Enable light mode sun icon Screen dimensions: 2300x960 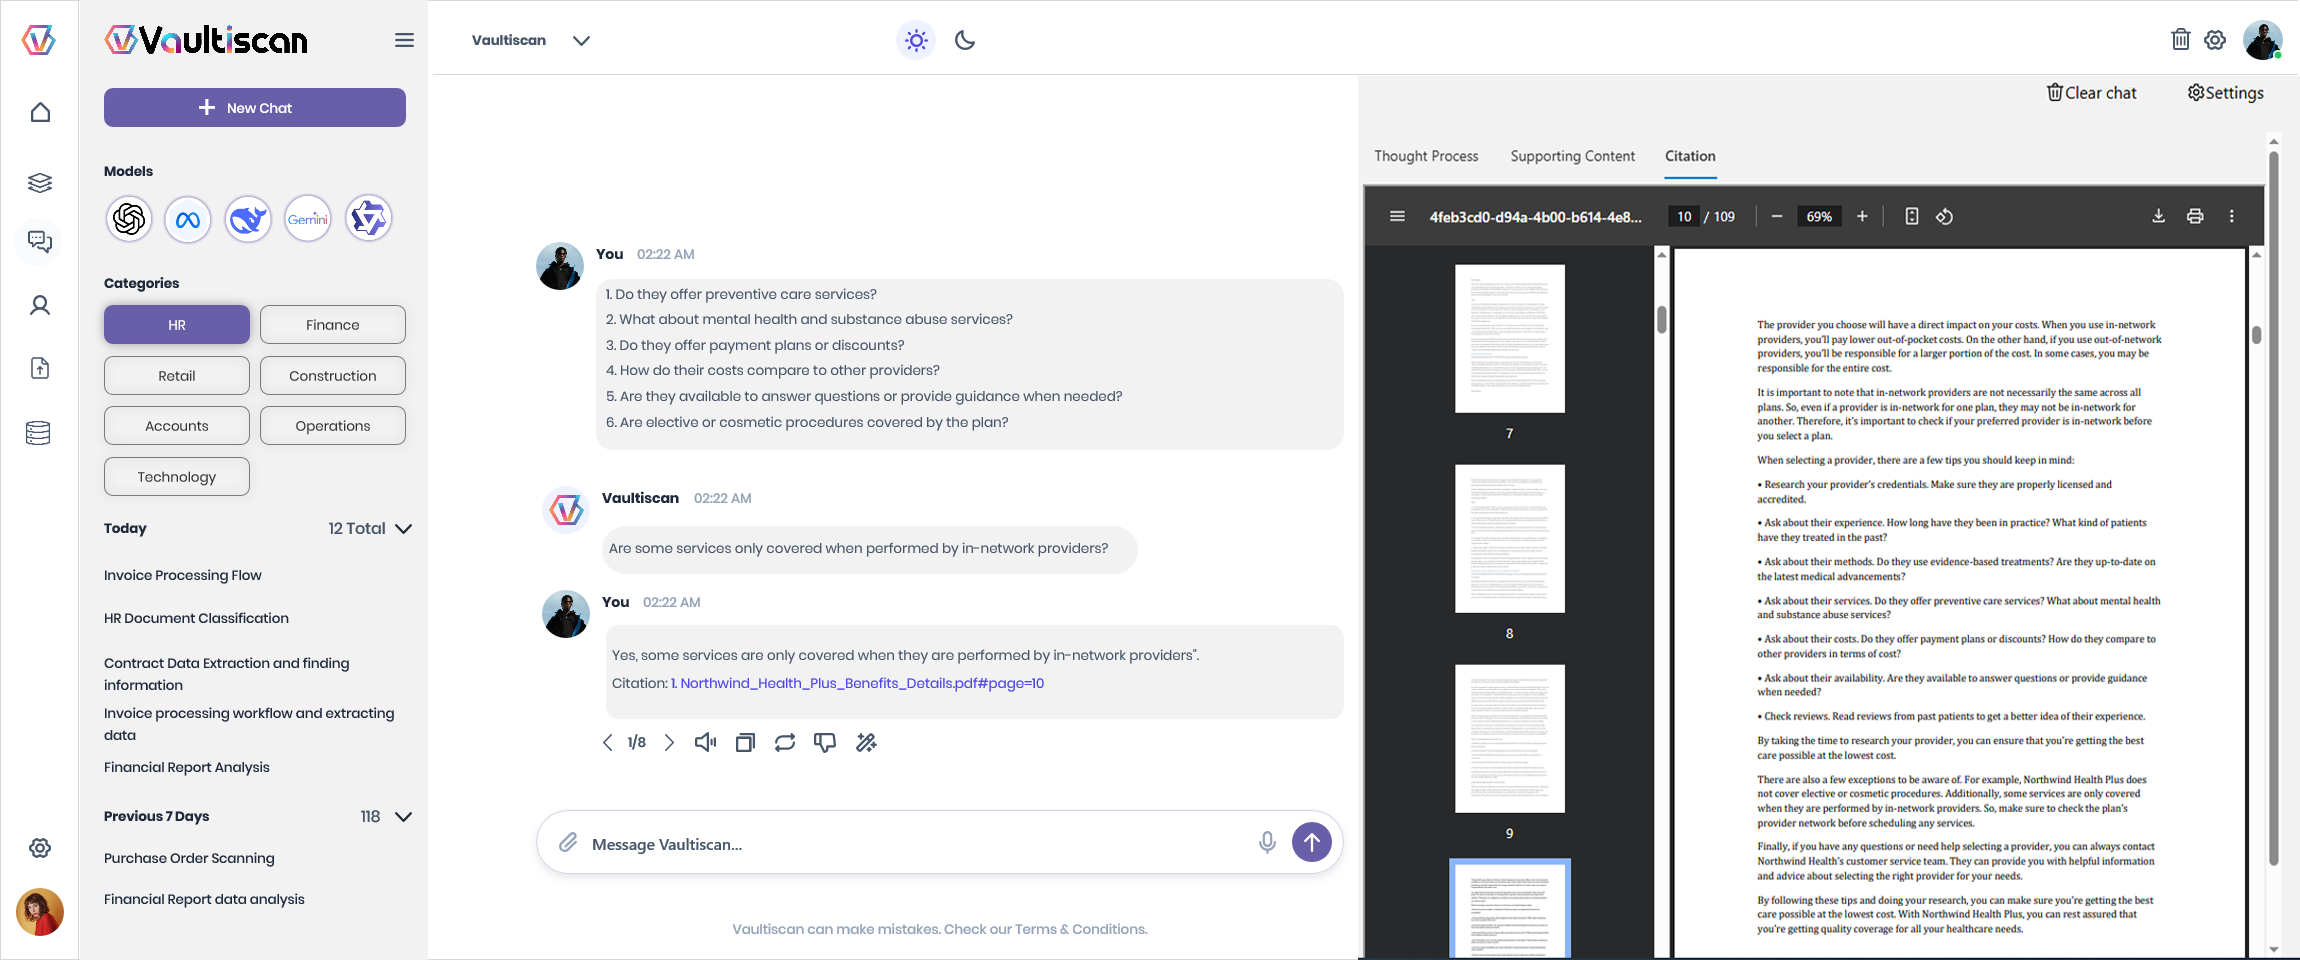pos(916,40)
